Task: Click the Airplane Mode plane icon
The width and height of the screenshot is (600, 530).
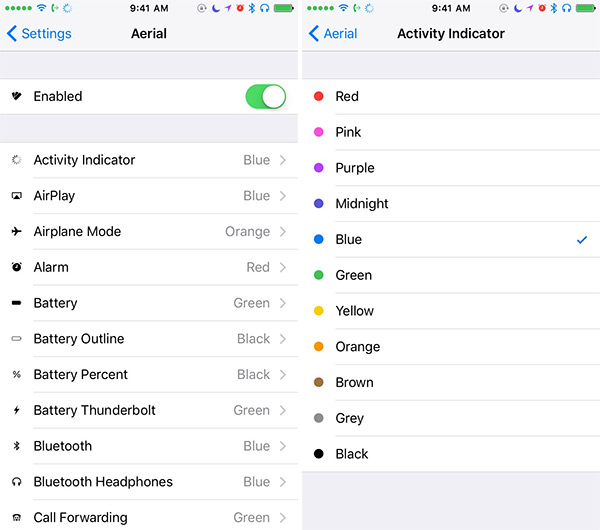Action: point(16,232)
